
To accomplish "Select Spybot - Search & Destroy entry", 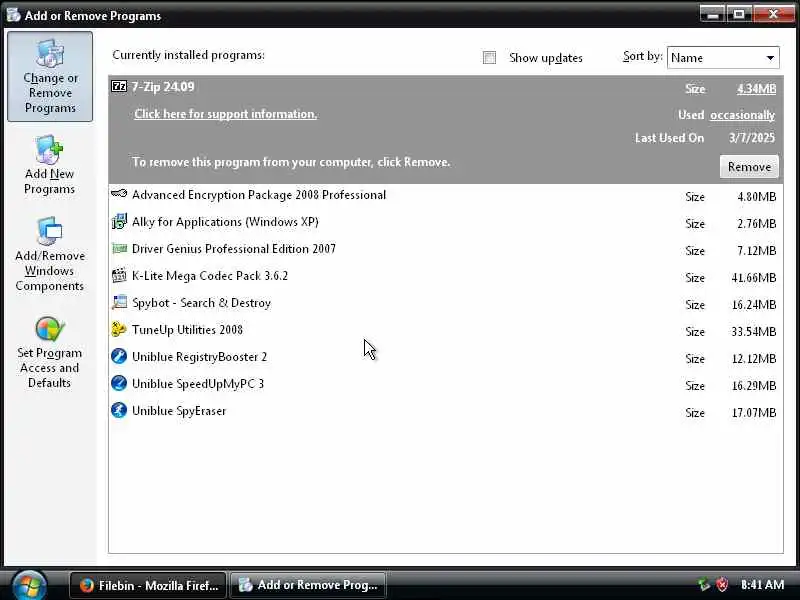I will (445, 304).
